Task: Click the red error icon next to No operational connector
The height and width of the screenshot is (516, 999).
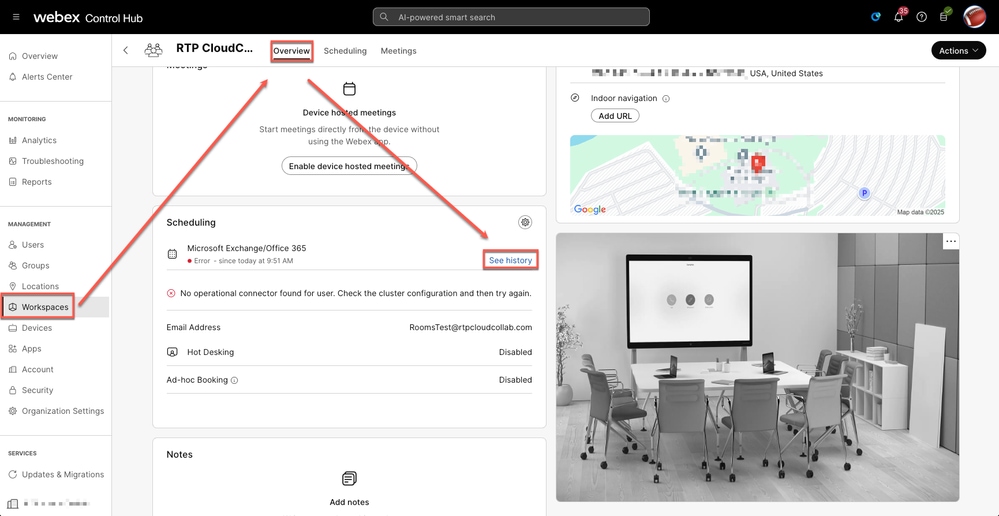Action: click(171, 293)
